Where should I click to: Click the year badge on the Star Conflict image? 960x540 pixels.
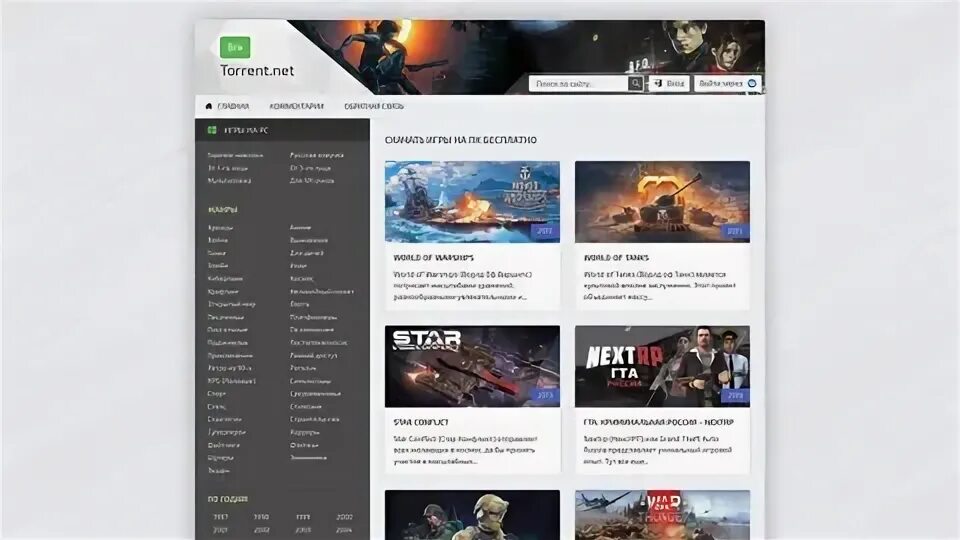[544, 395]
